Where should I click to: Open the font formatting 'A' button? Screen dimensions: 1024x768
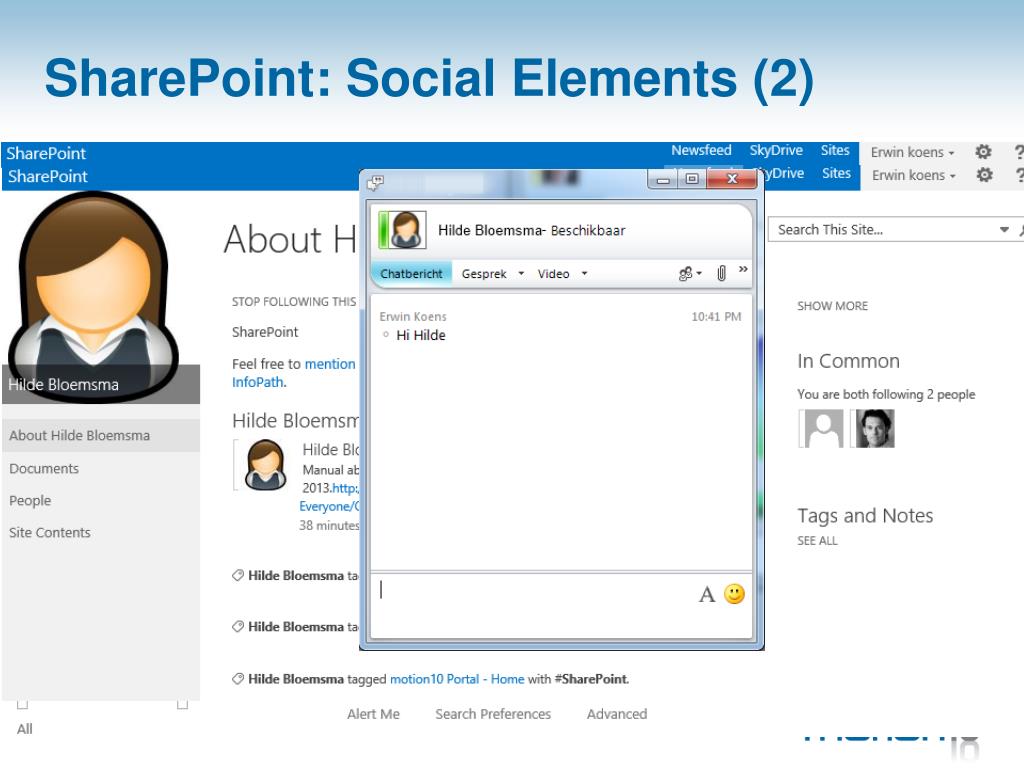(x=707, y=595)
